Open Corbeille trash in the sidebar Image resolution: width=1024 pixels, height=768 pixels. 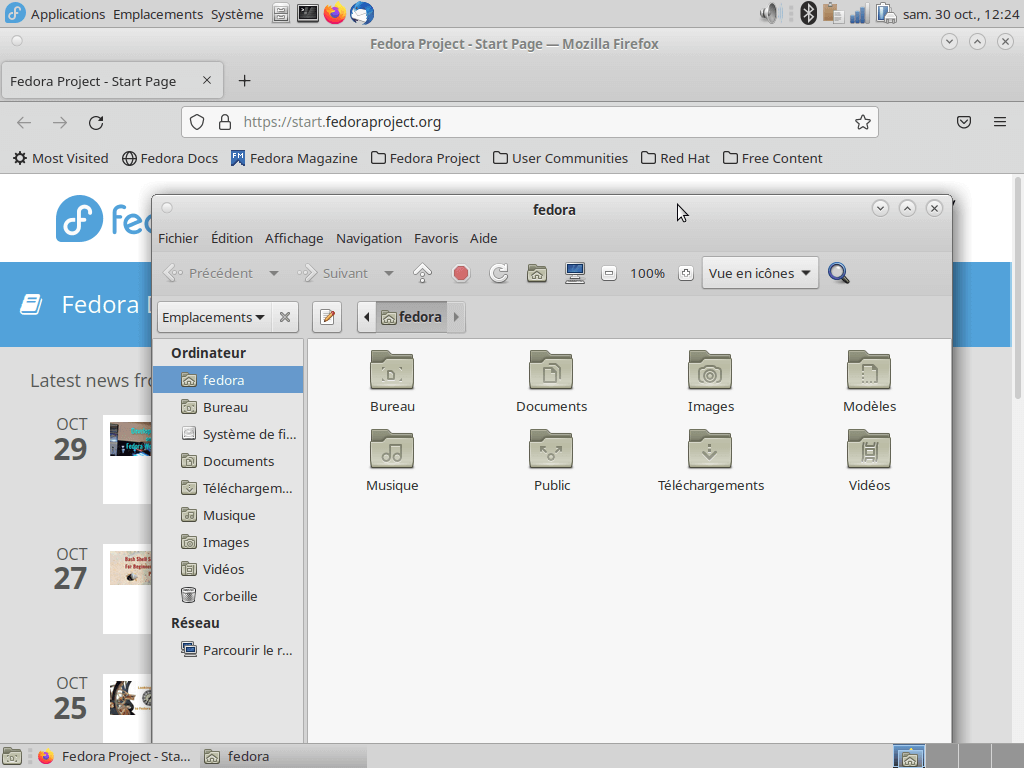click(x=228, y=596)
